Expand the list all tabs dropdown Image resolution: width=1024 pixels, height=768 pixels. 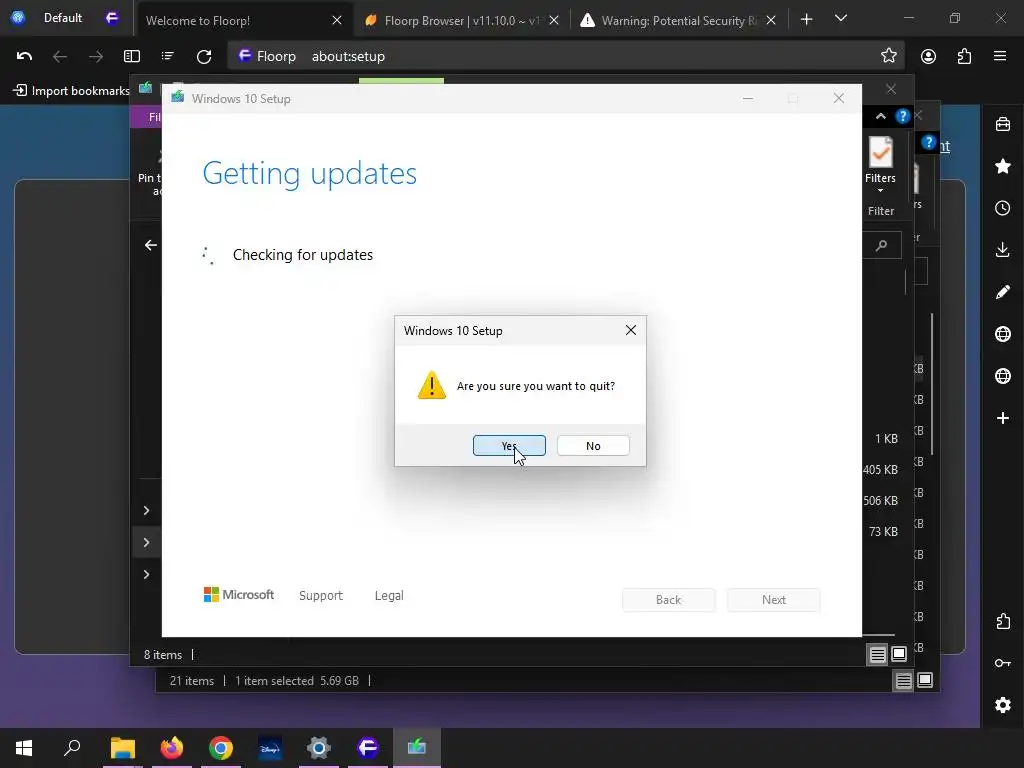840,18
